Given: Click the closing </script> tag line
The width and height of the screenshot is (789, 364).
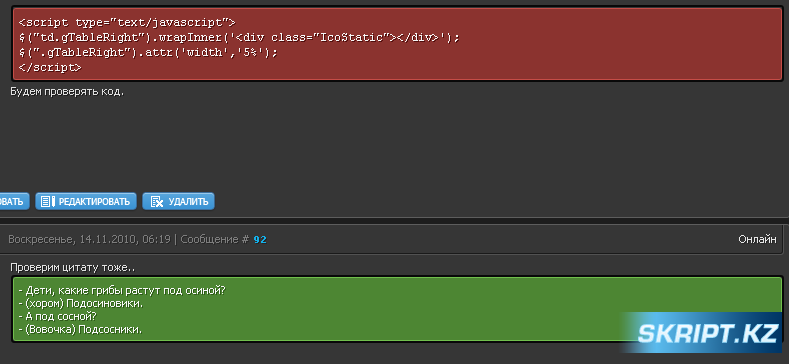Looking at the screenshot, I should click(49, 67).
